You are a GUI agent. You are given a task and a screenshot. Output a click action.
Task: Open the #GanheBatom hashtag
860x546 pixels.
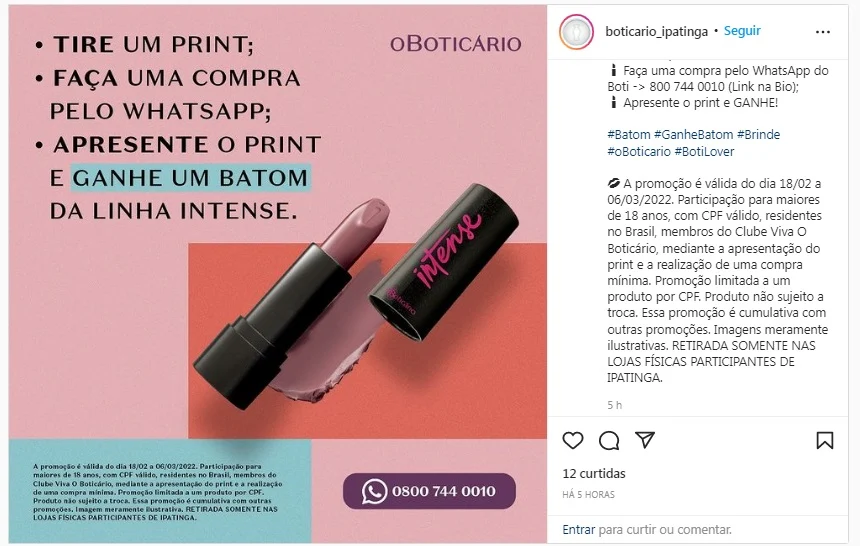(x=693, y=134)
